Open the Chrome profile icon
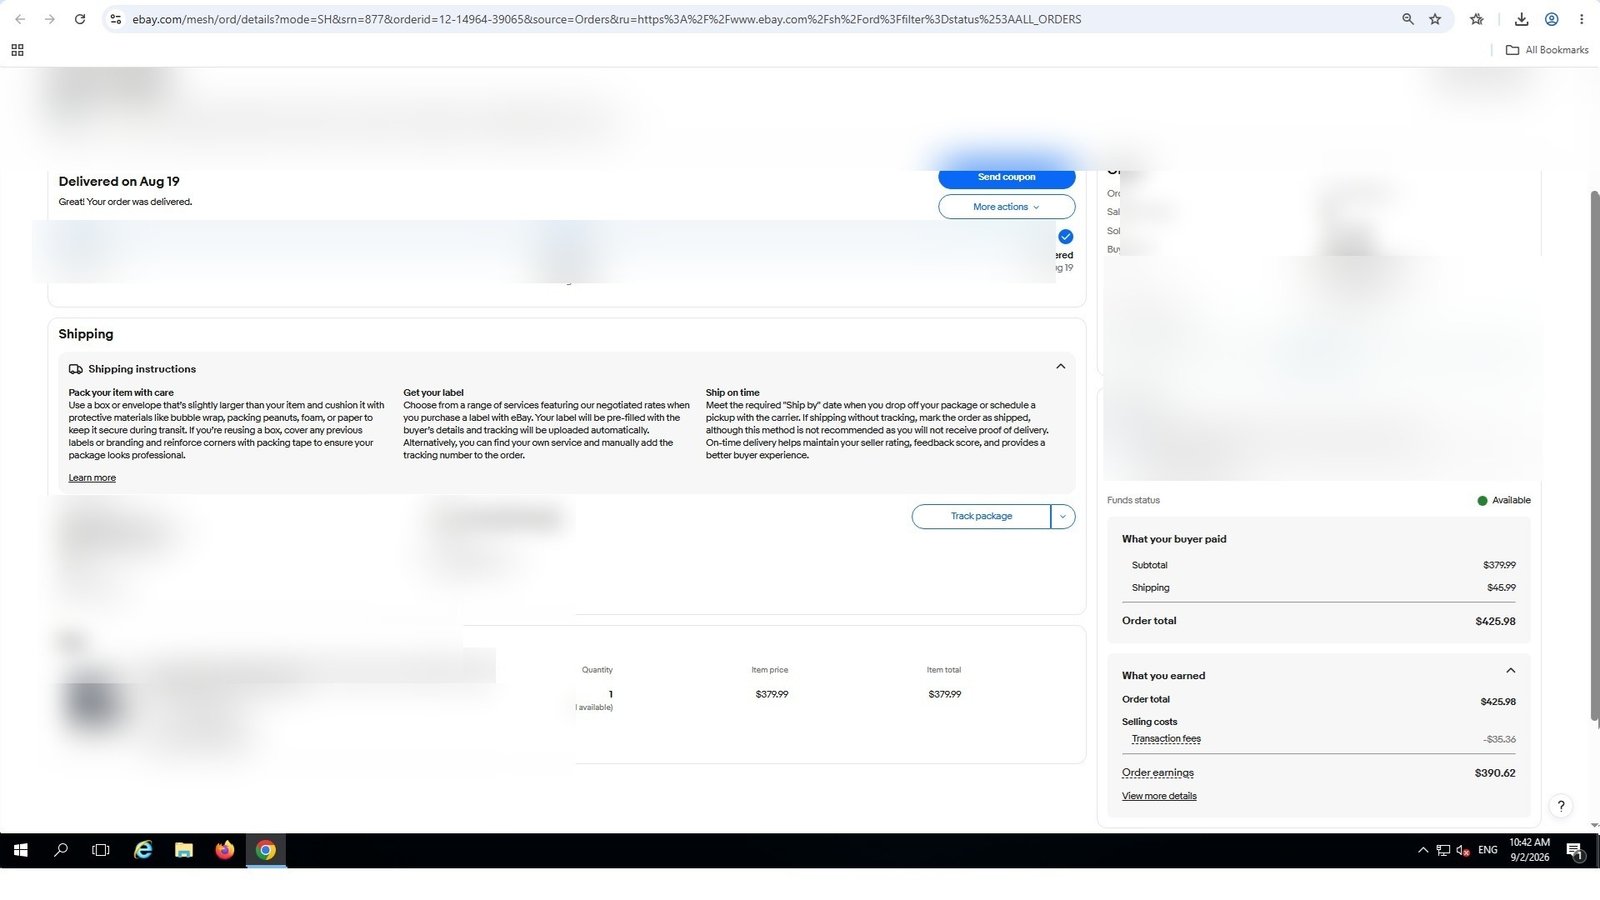1600x900 pixels. click(1552, 19)
